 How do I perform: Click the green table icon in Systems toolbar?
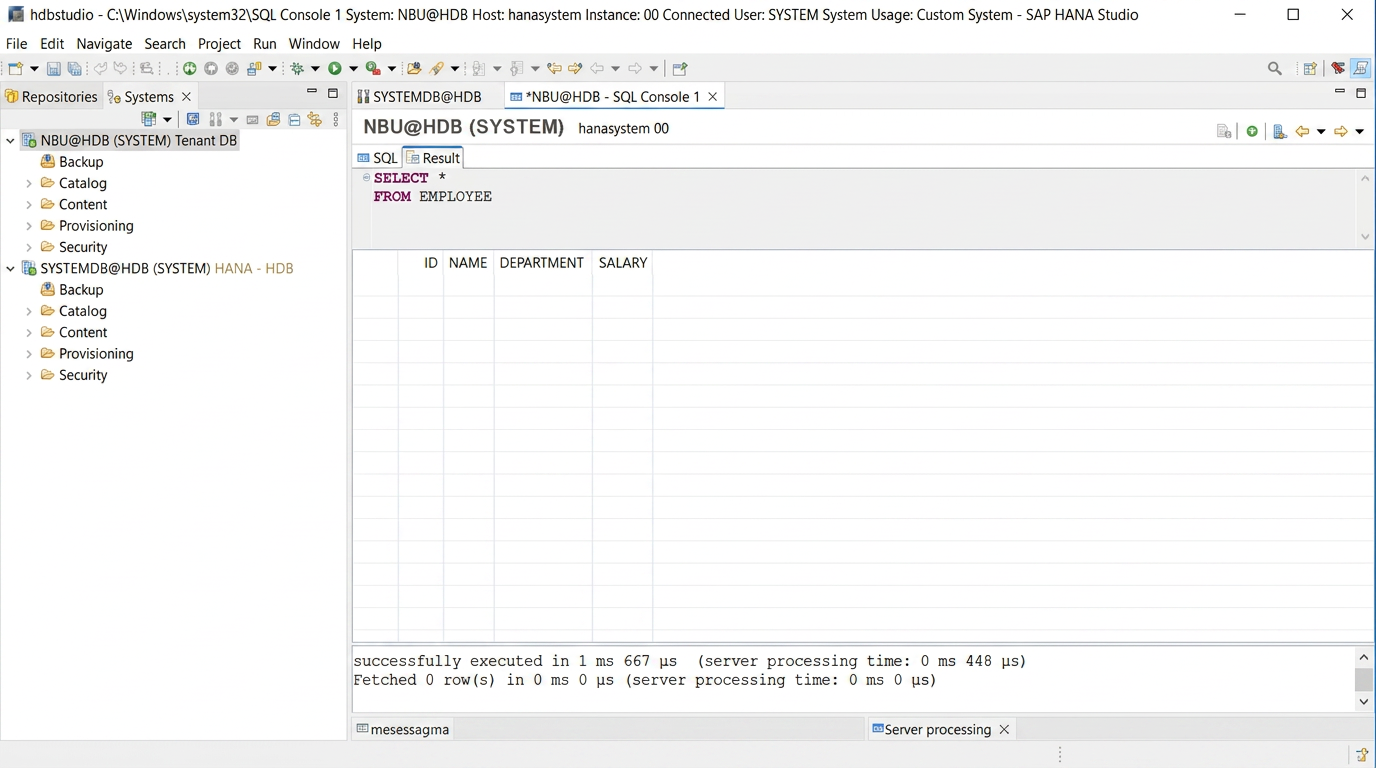click(149, 120)
